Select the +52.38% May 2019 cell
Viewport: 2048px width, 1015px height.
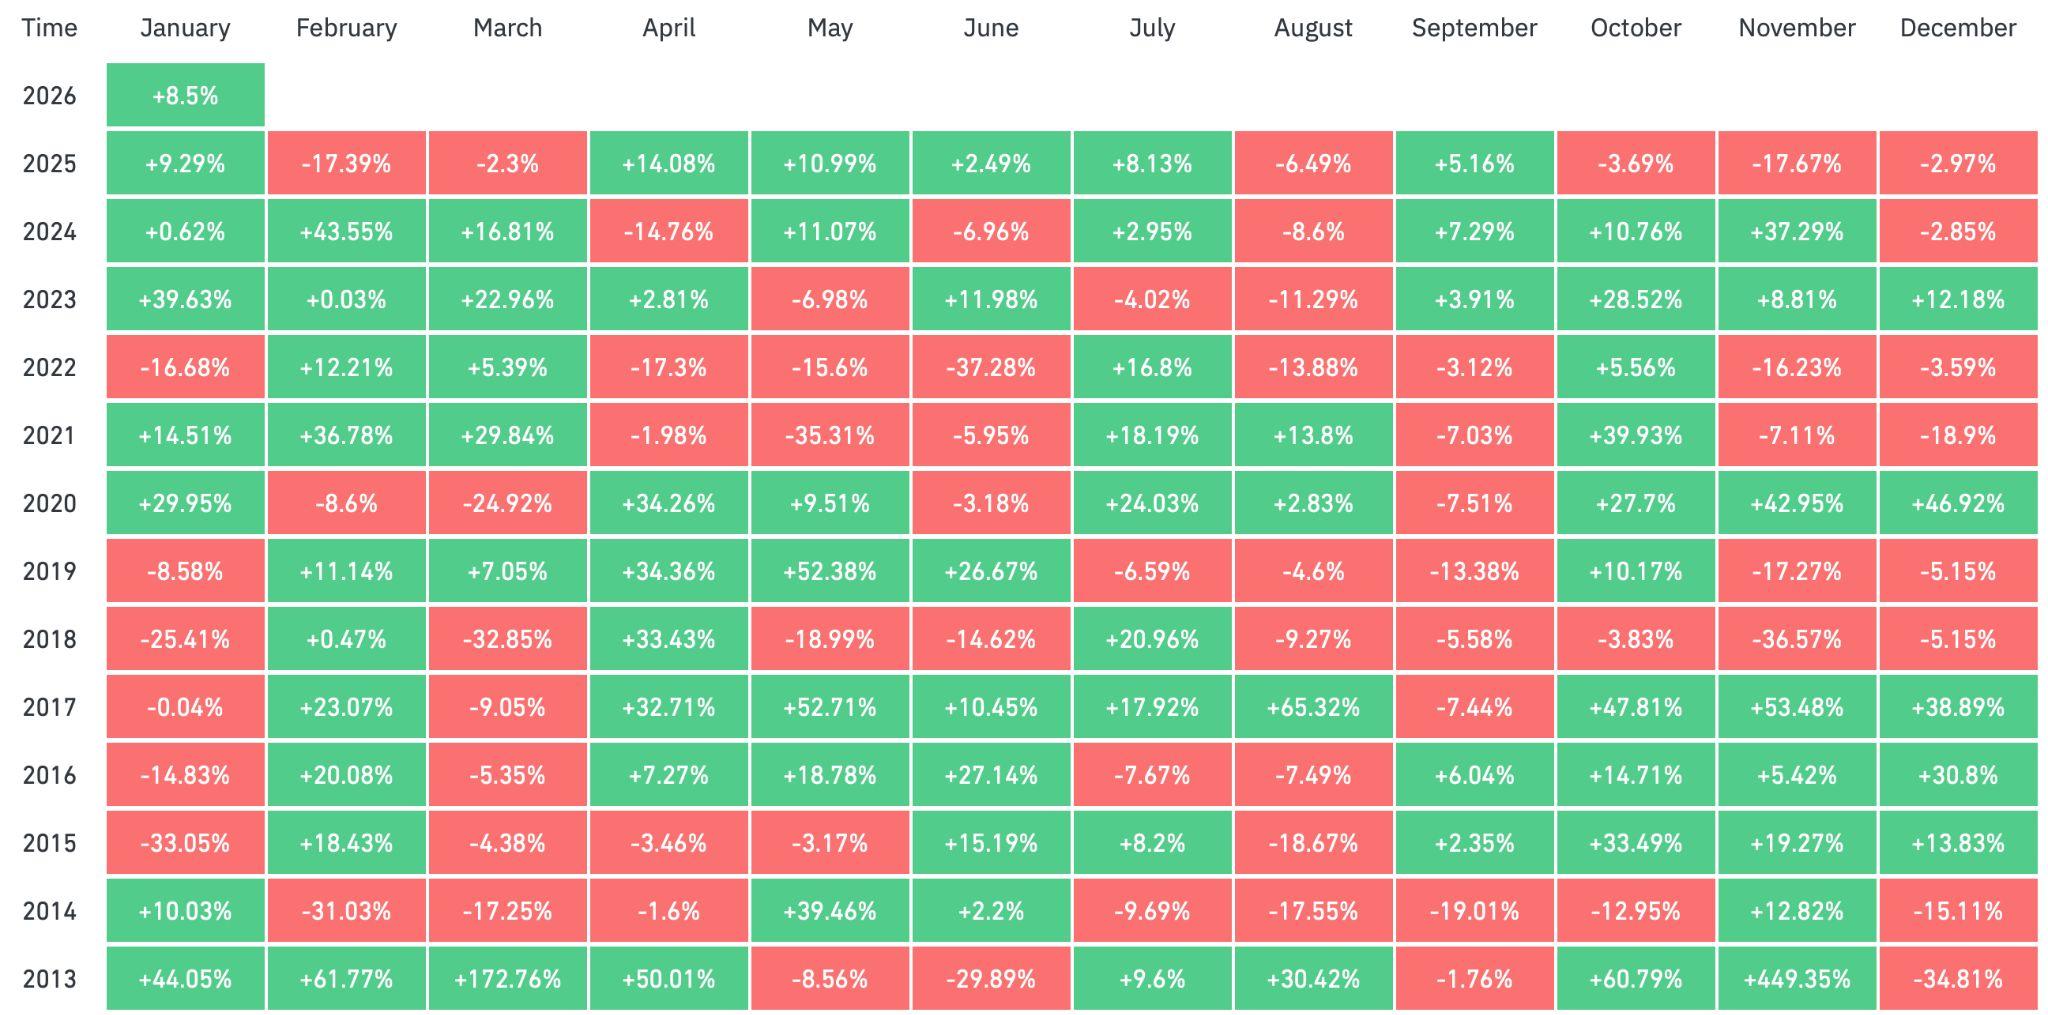[829, 572]
